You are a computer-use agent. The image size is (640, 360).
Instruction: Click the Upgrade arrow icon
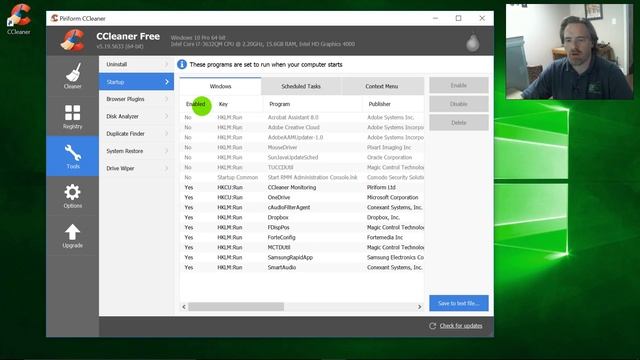point(72,232)
